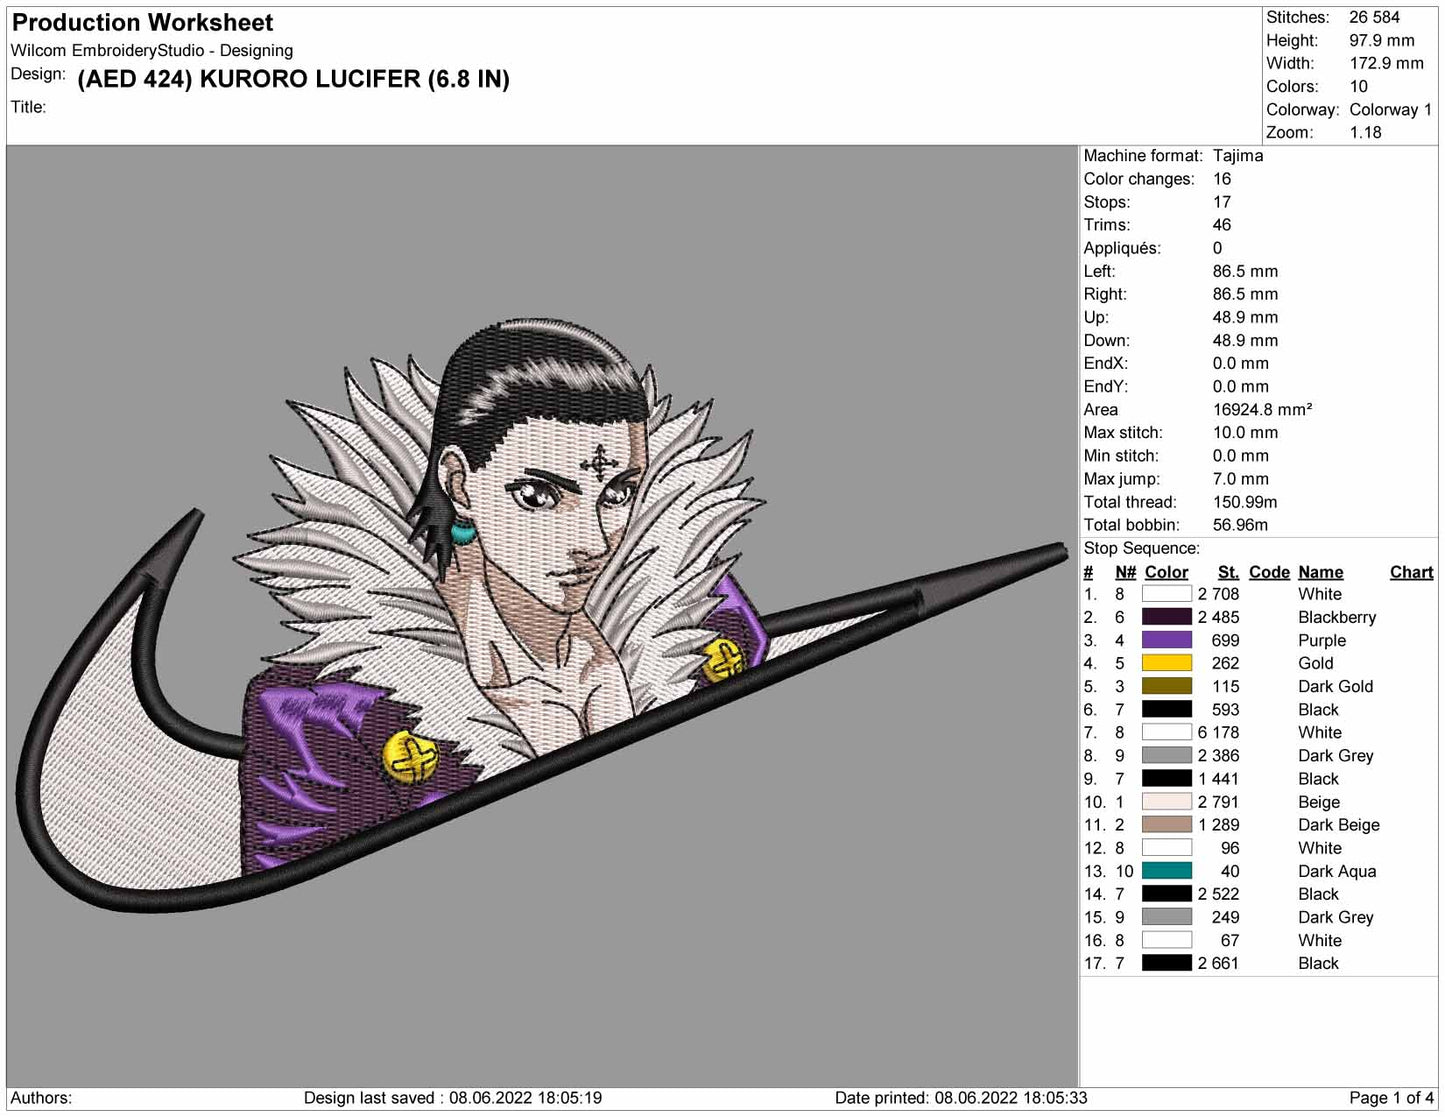Click the 'Code' column header
This screenshot has height=1117, width=1445.
tap(1269, 572)
